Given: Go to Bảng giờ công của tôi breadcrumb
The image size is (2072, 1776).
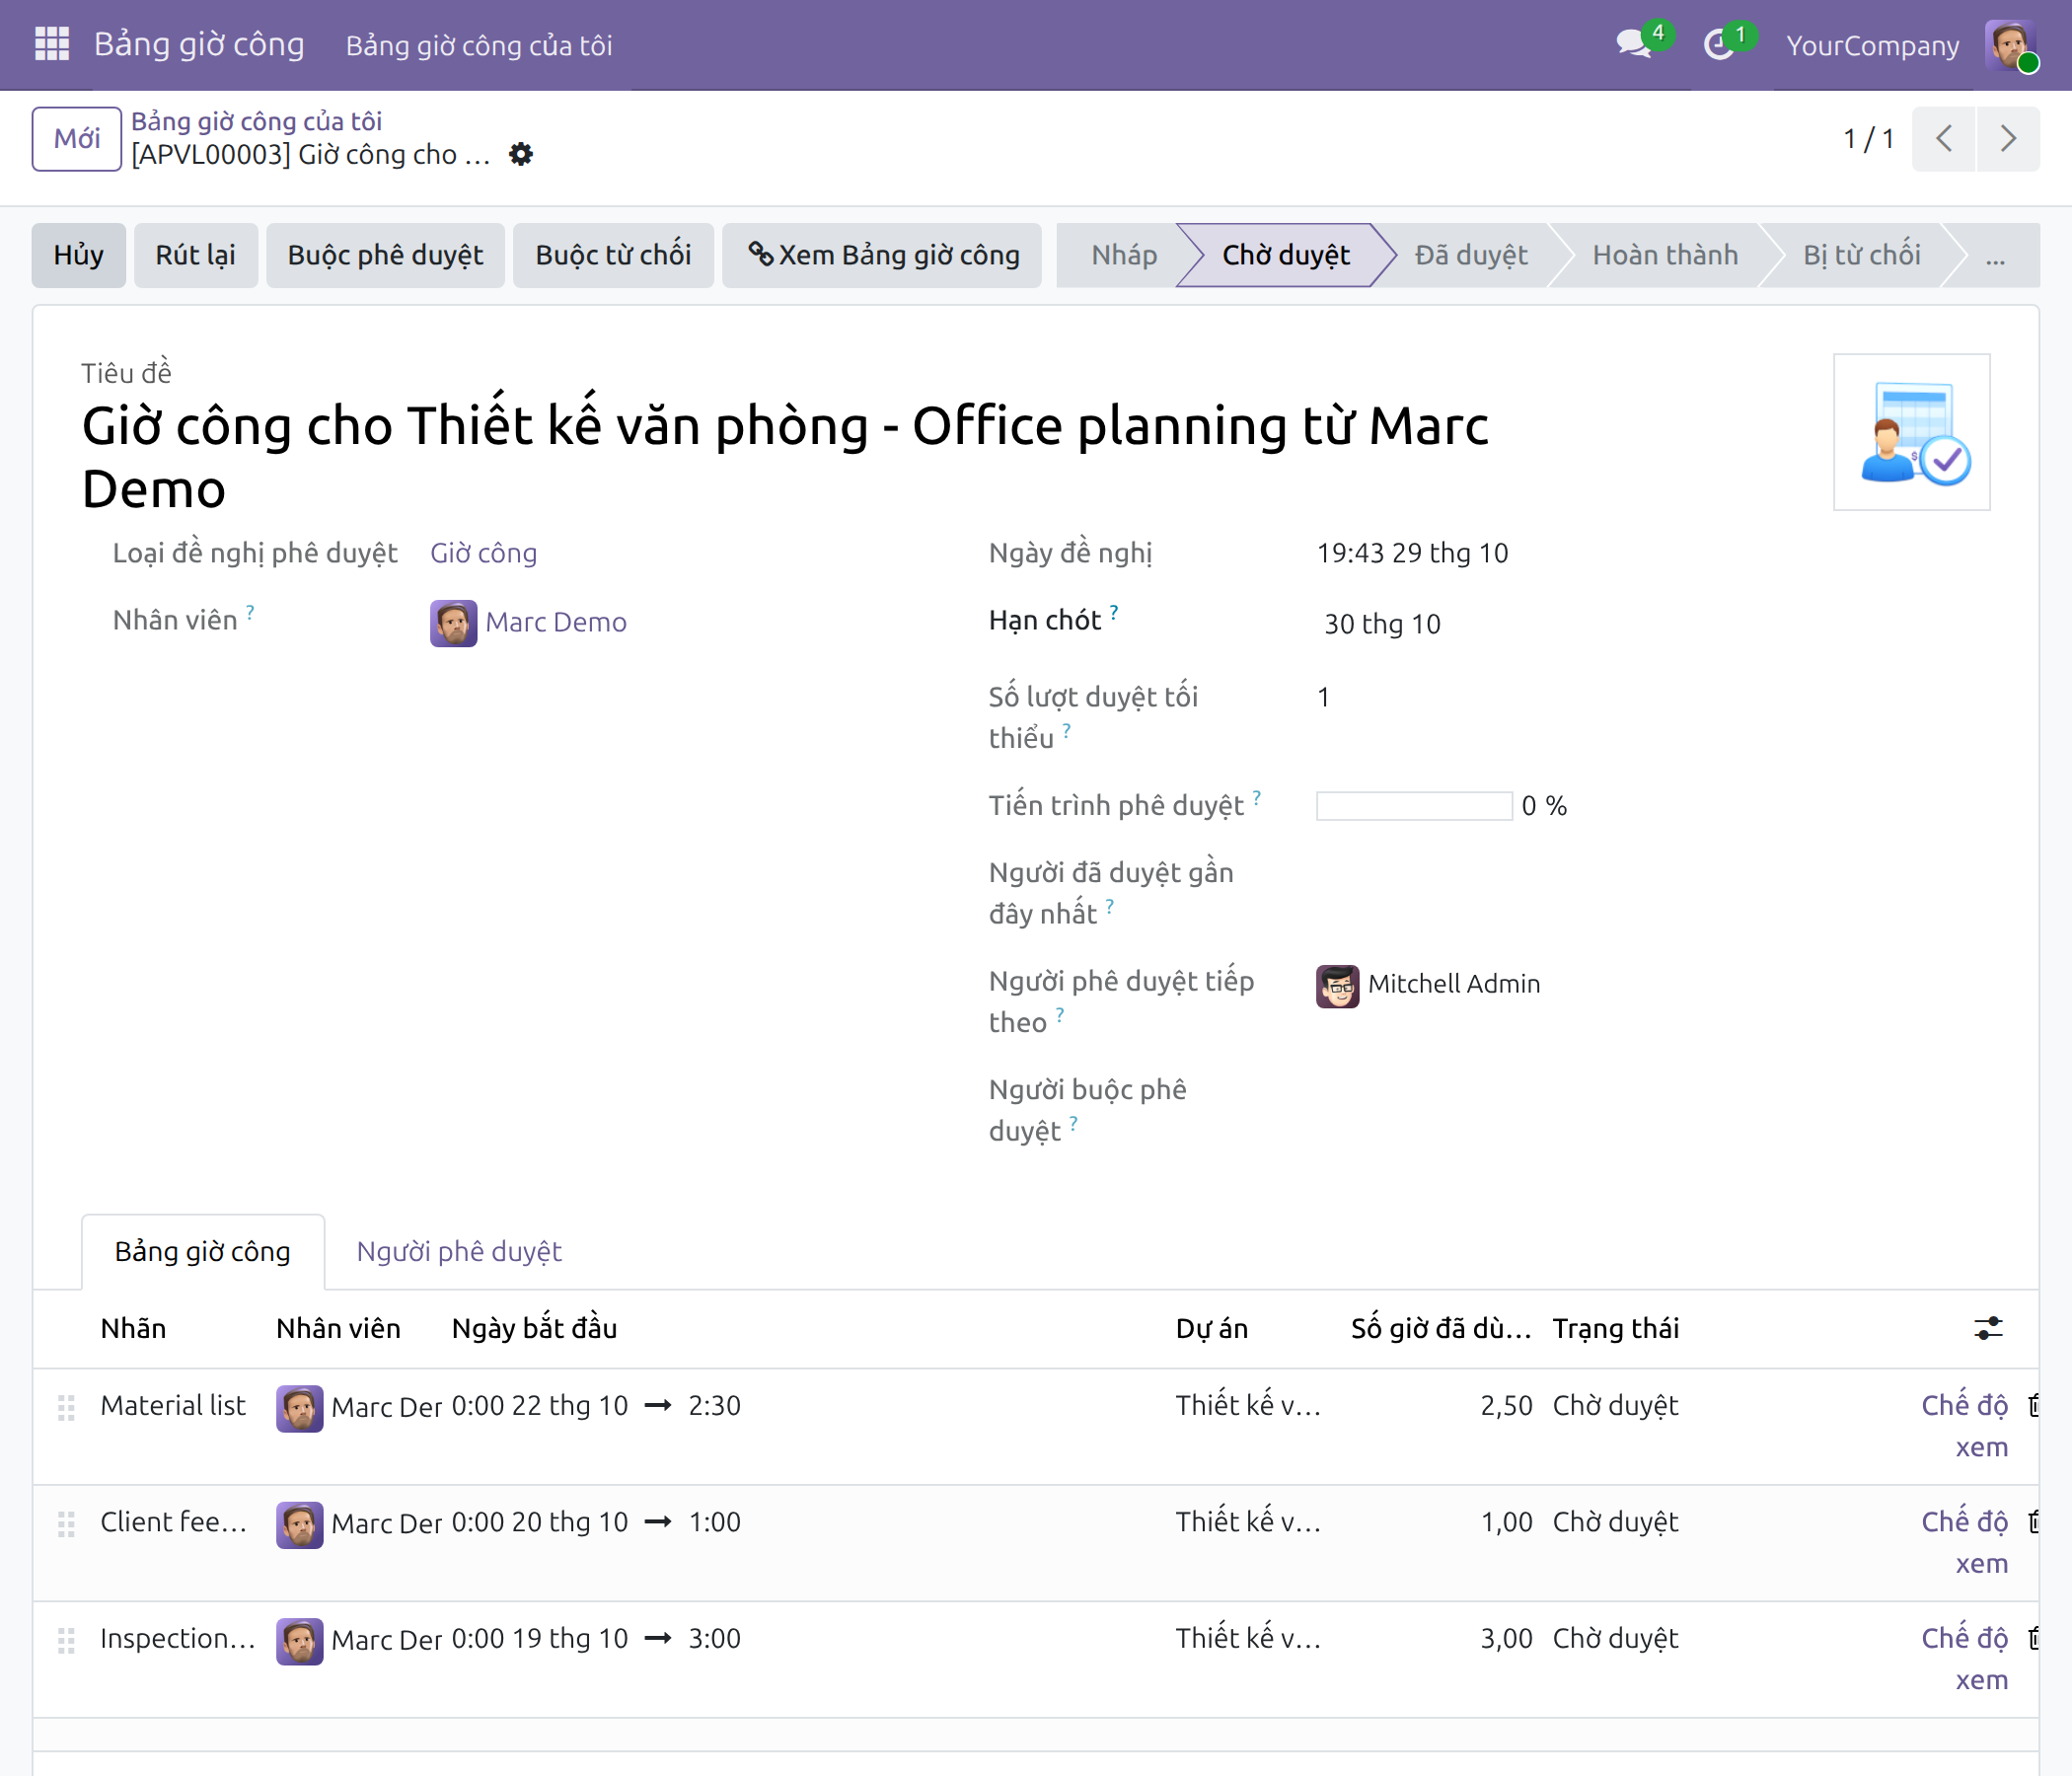Looking at the screenshot, I should pyautogui.click(x=256, y=121).
